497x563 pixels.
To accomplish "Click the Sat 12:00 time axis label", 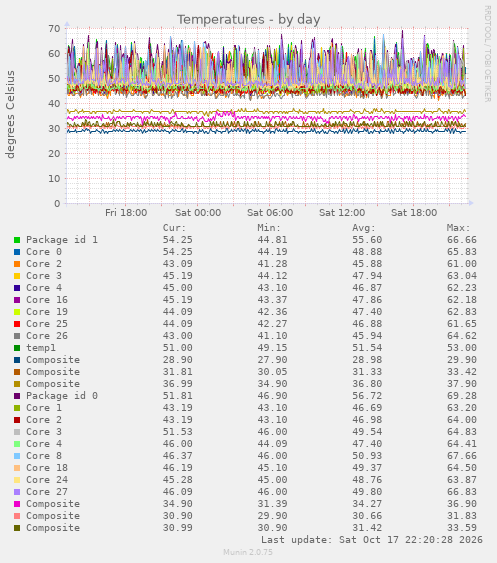I will (342, 213).
